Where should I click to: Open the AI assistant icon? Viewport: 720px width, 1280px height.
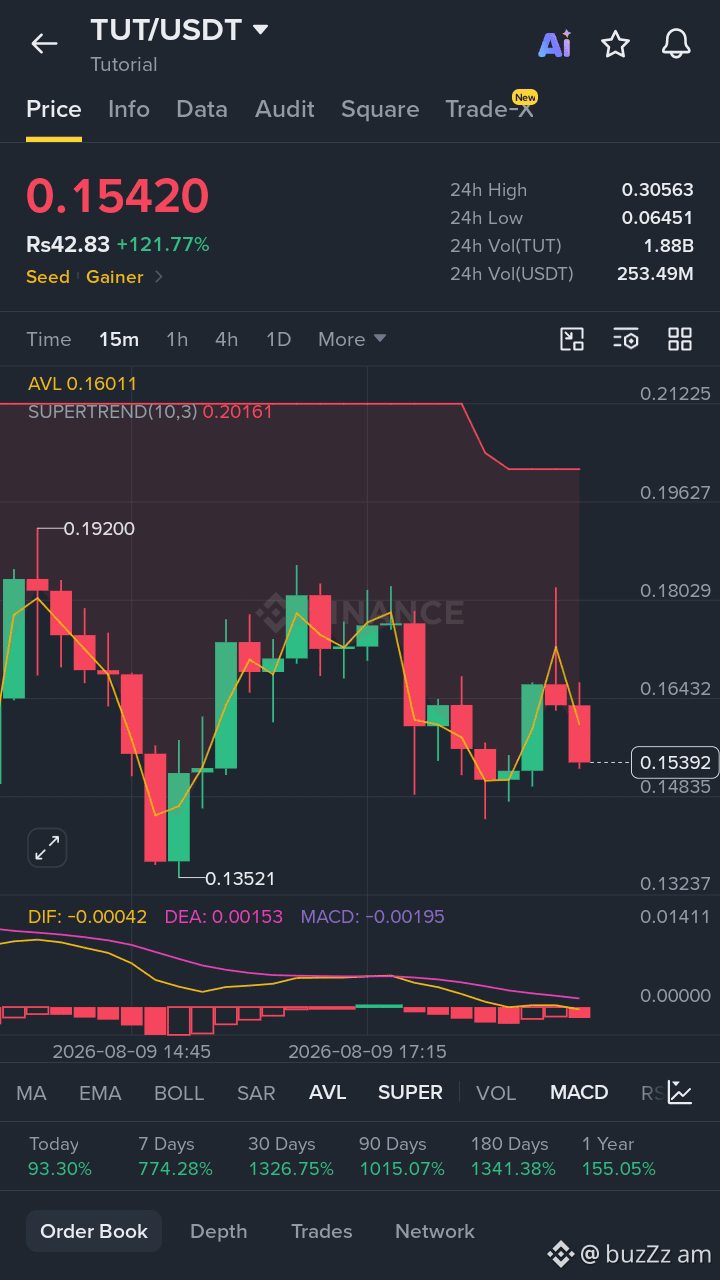554,44
